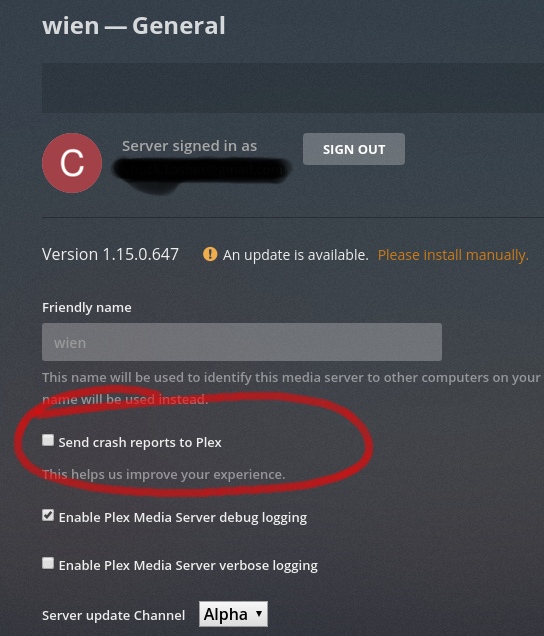Screen dimensions: 544x636
Task: Click the Friendly name field label
Action: (87, 307)
